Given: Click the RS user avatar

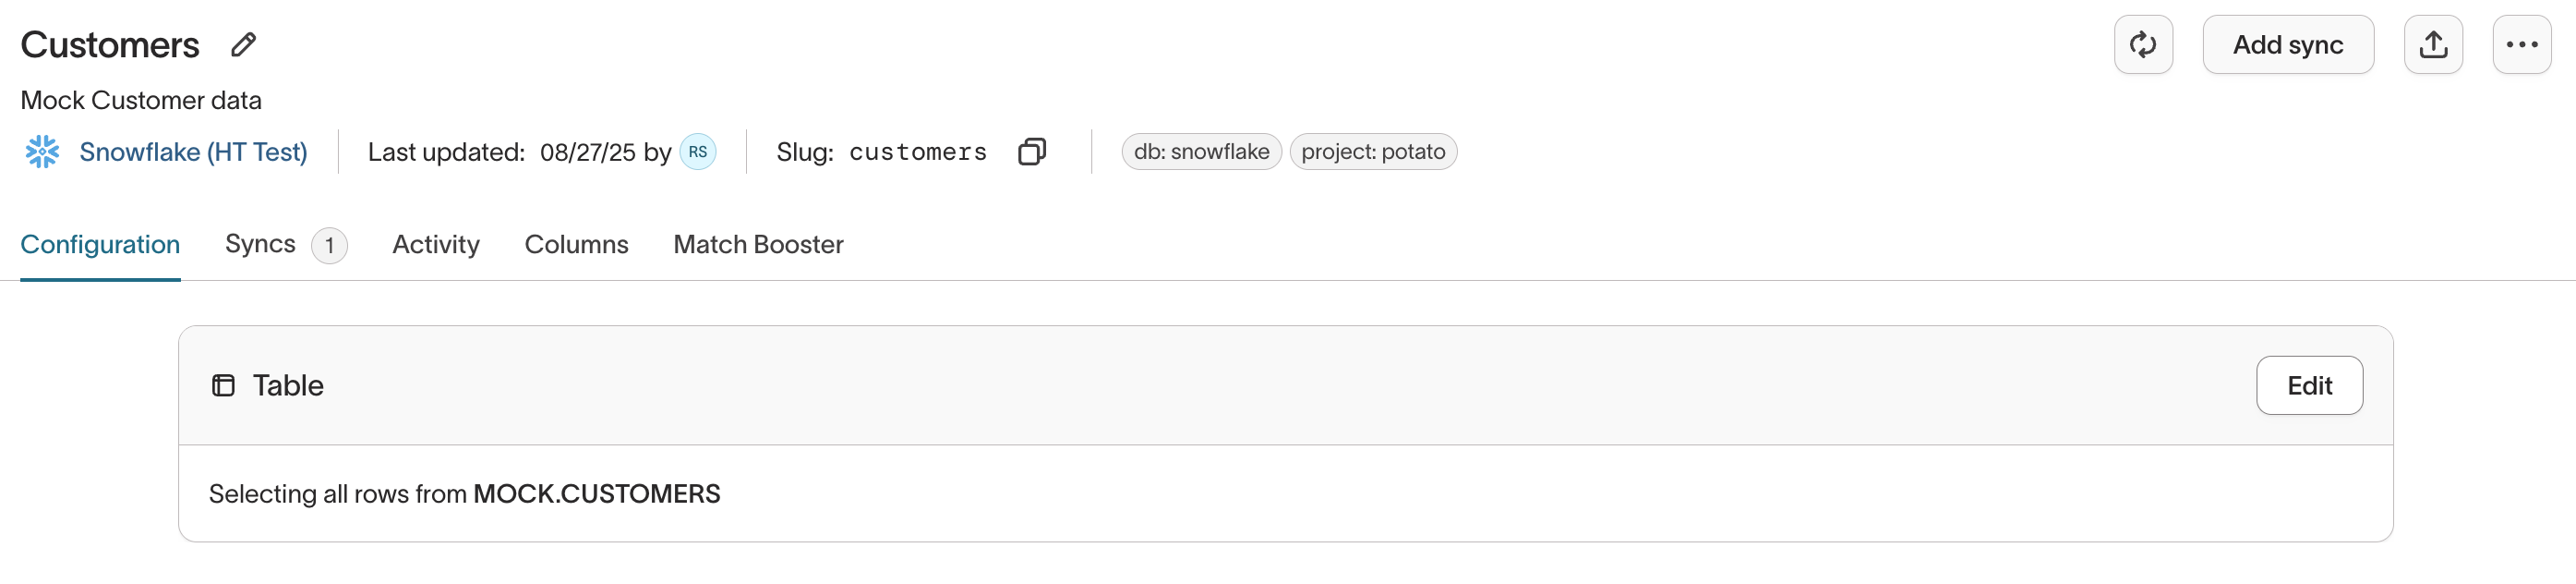Looking at the screenshot, I should (697, 151).
